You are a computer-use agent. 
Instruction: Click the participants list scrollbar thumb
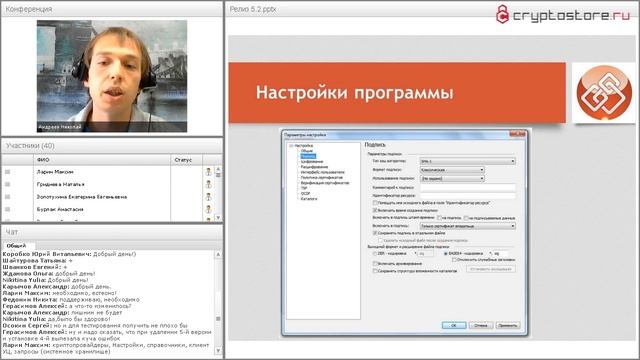tap(218, 175)
